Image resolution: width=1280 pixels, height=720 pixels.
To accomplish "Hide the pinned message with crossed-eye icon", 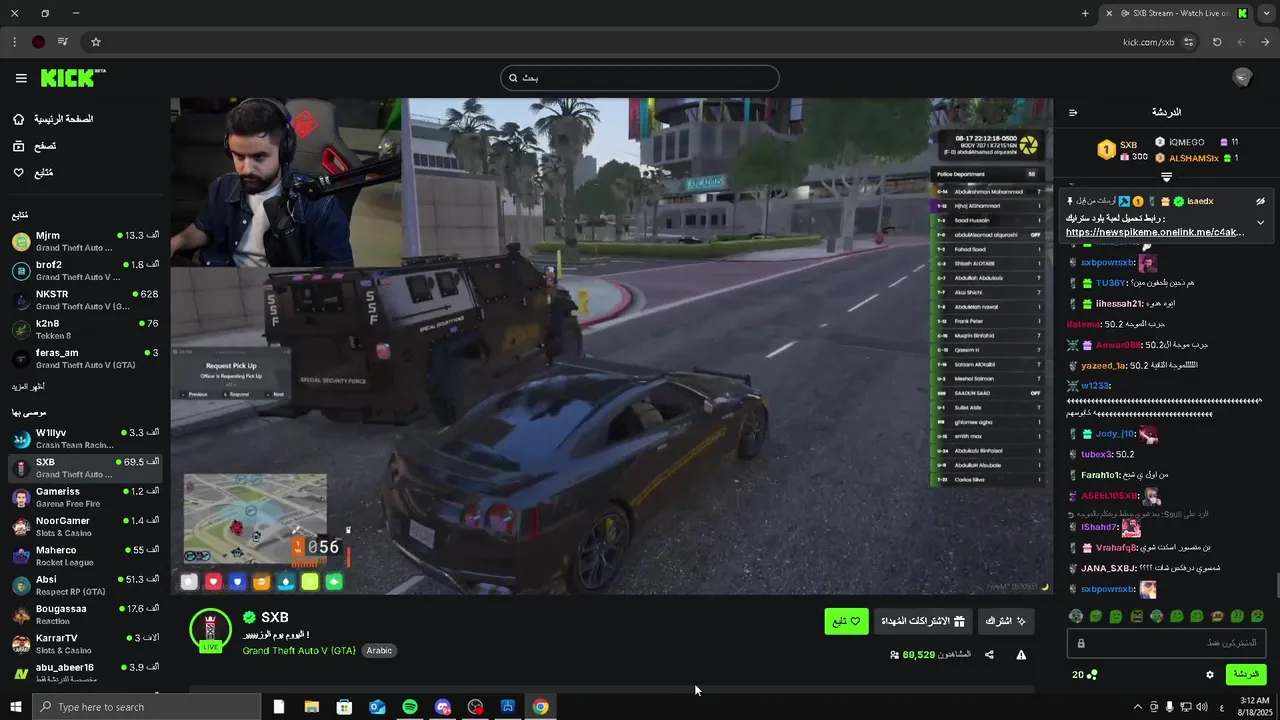I will point(1260,201).
